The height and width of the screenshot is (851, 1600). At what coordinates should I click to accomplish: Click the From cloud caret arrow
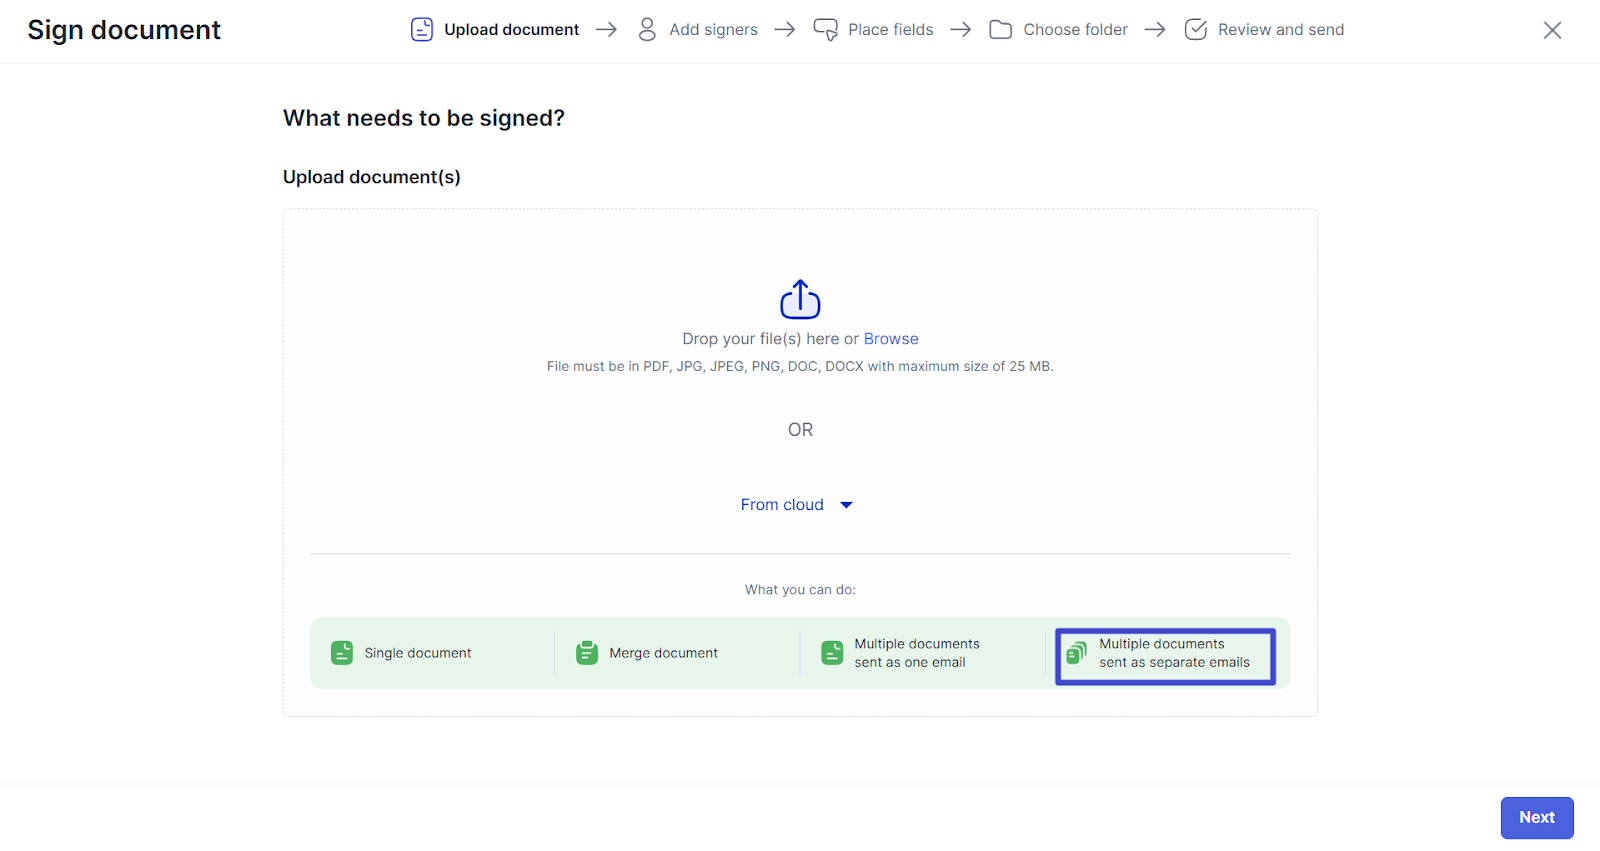(x=846, y=505)
